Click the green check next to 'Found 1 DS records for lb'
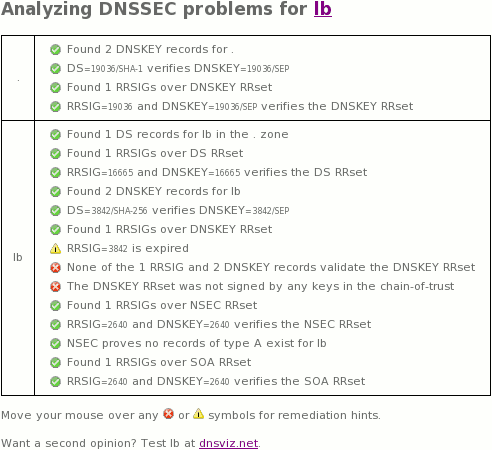 [x=55, y=135]
